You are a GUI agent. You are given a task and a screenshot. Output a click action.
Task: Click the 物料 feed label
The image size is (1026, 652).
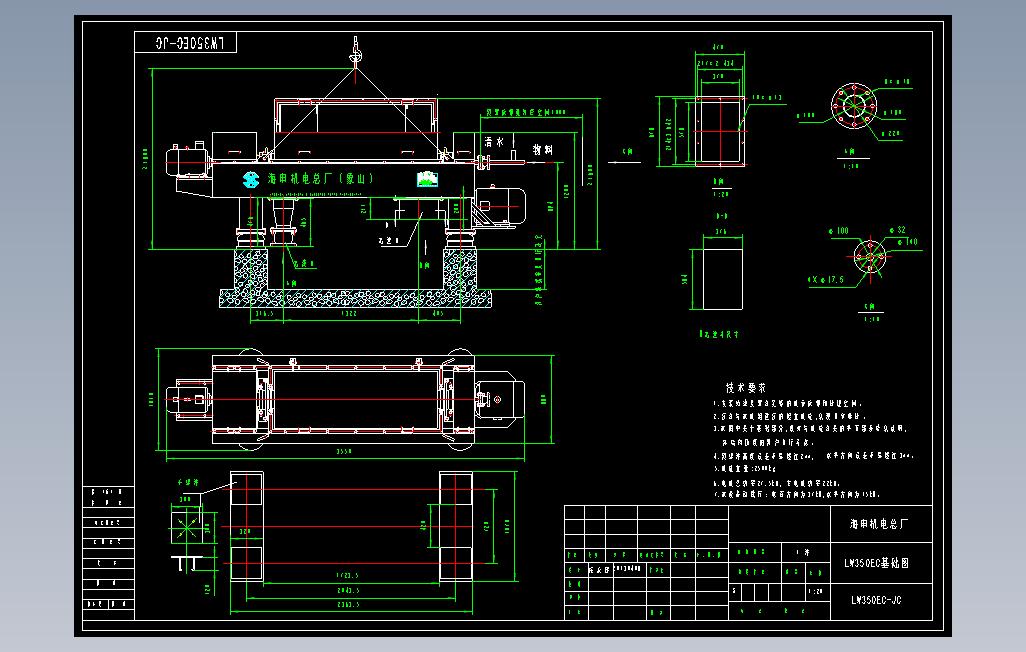[542, 150]
